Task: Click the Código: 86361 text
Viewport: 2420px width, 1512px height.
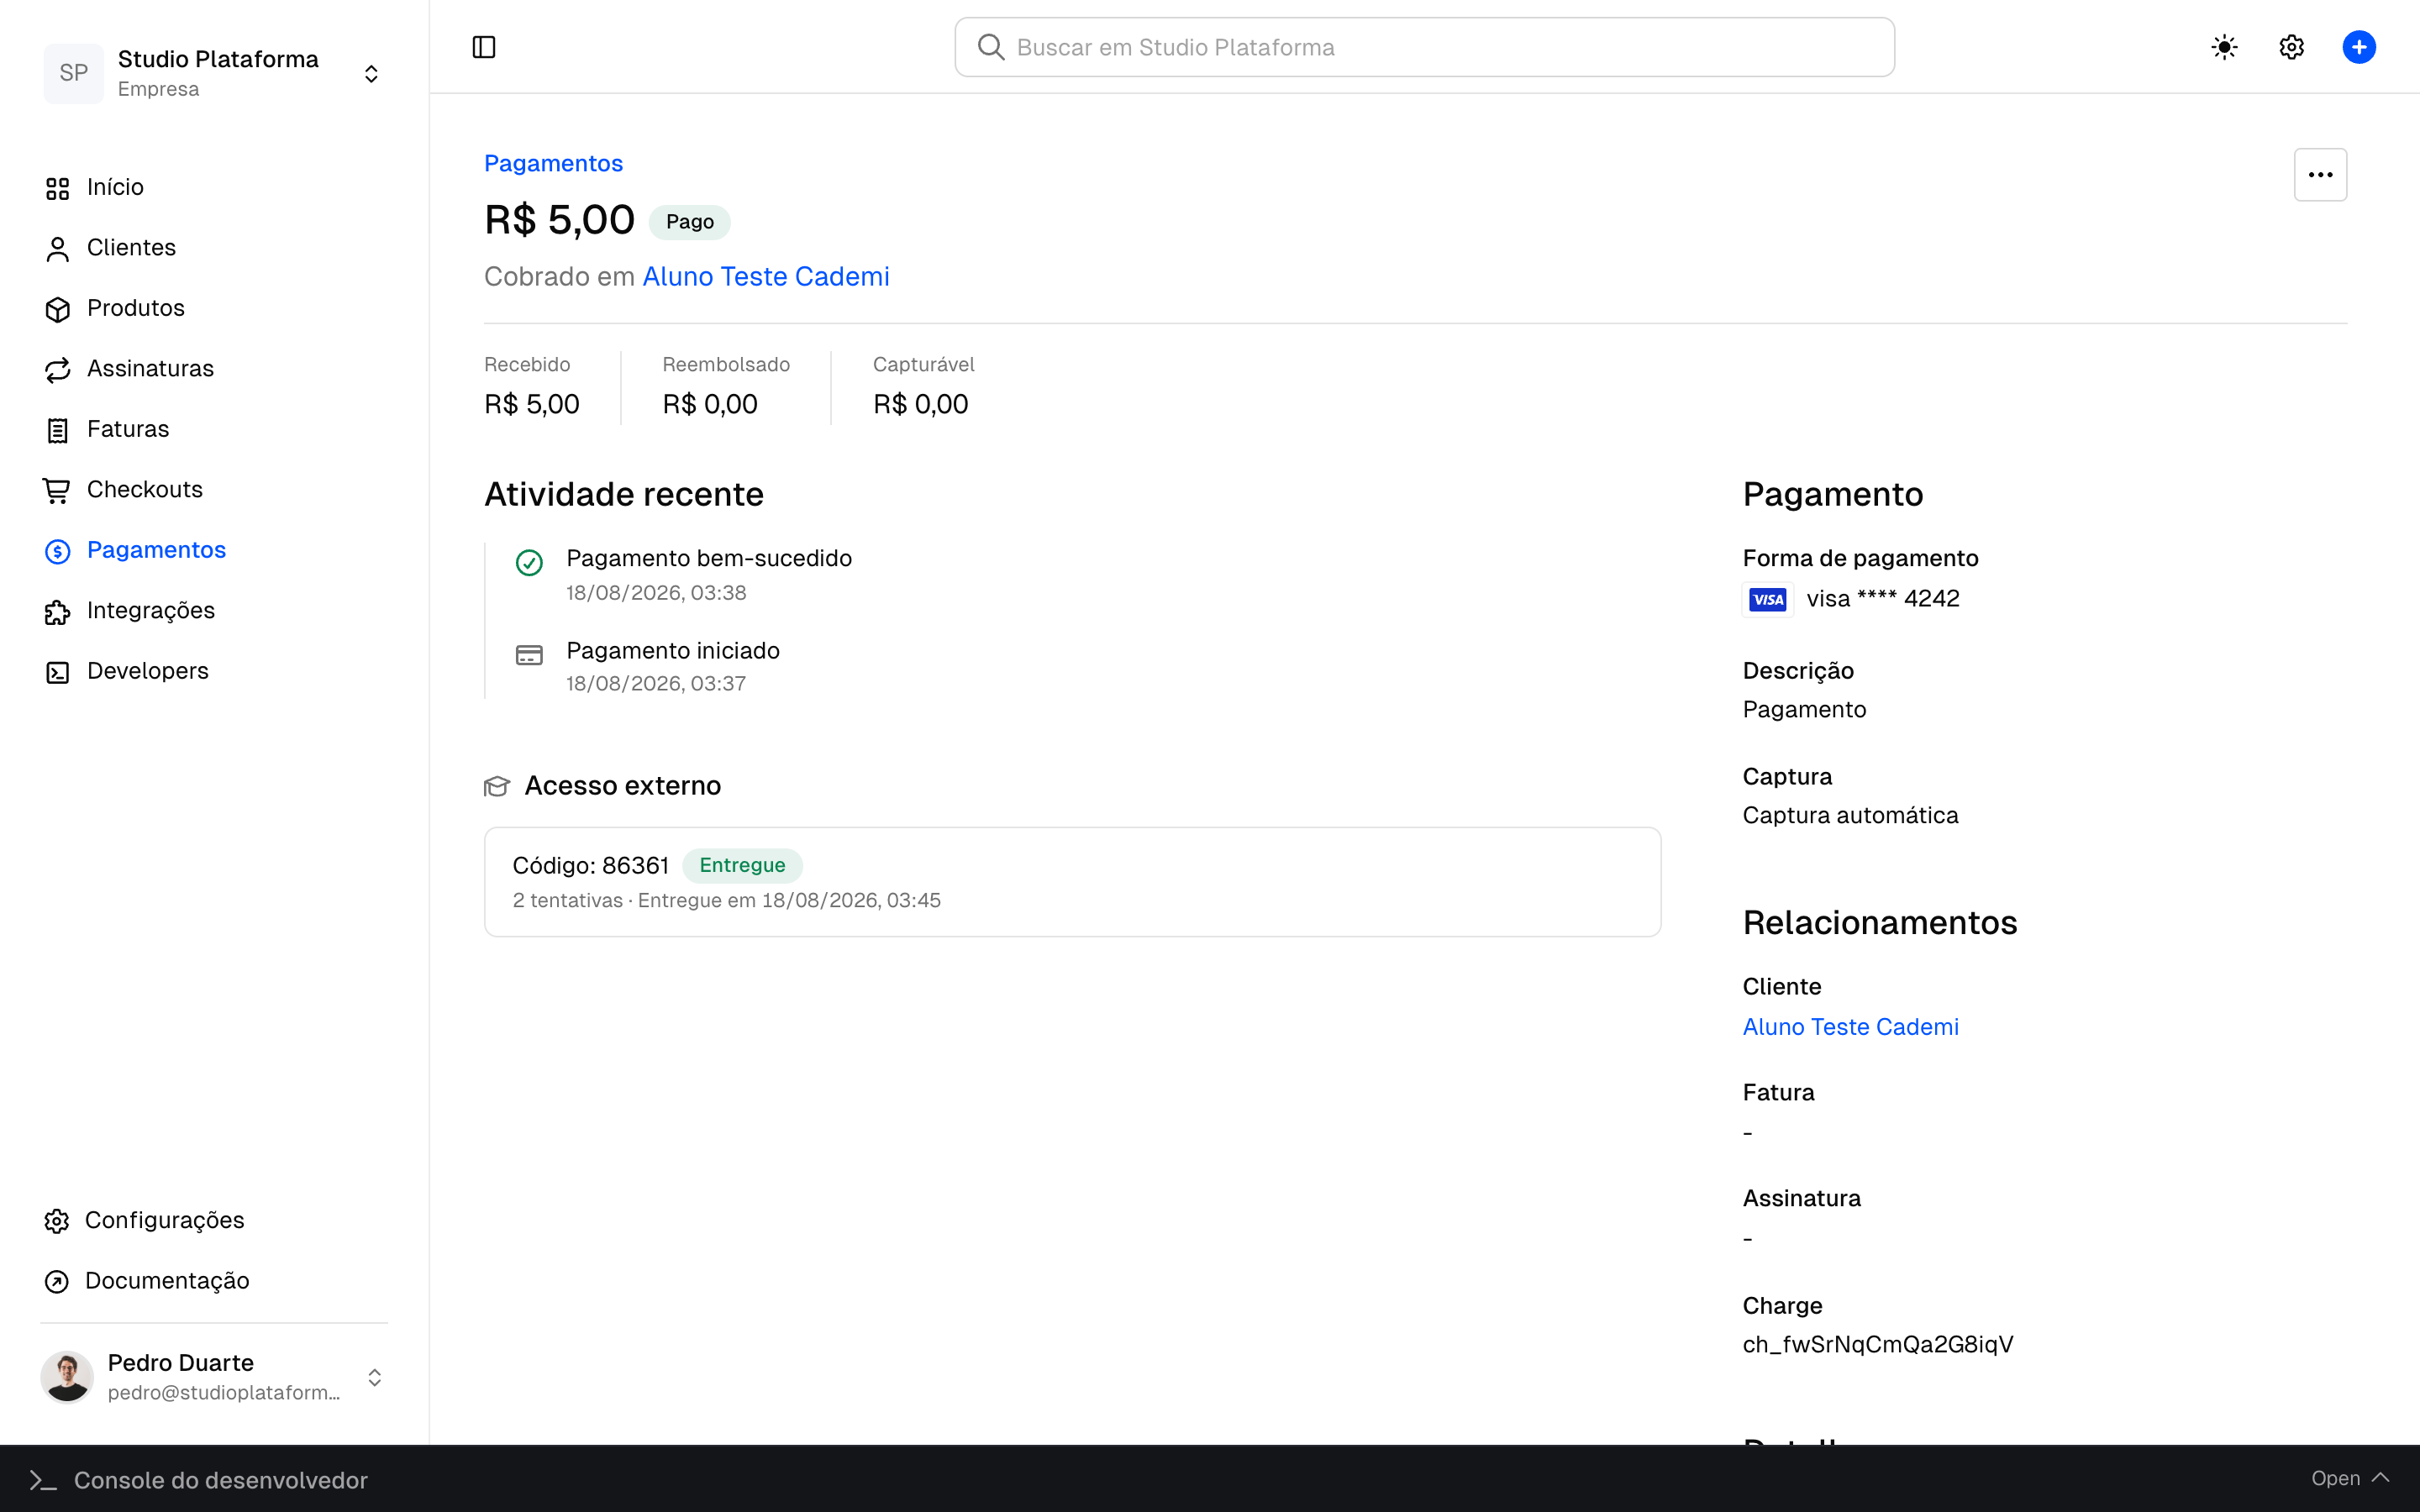Action: tap(590, 865)
